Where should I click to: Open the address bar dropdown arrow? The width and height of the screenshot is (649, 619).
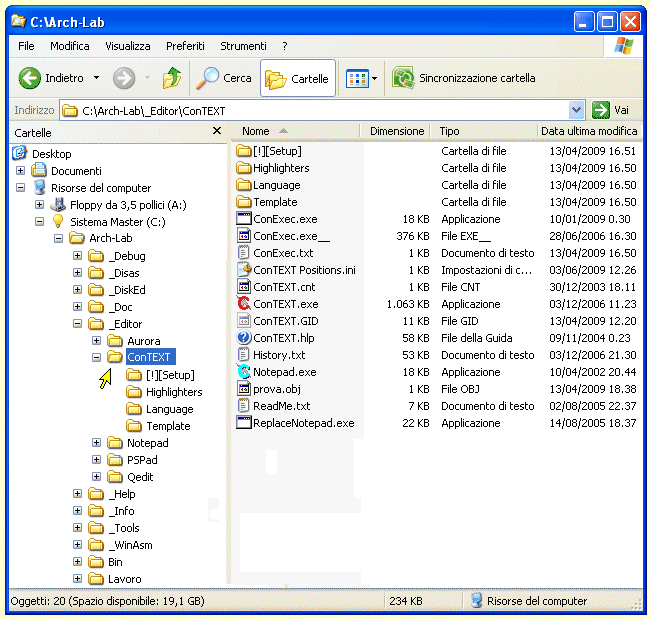click(x=576, y=110)
